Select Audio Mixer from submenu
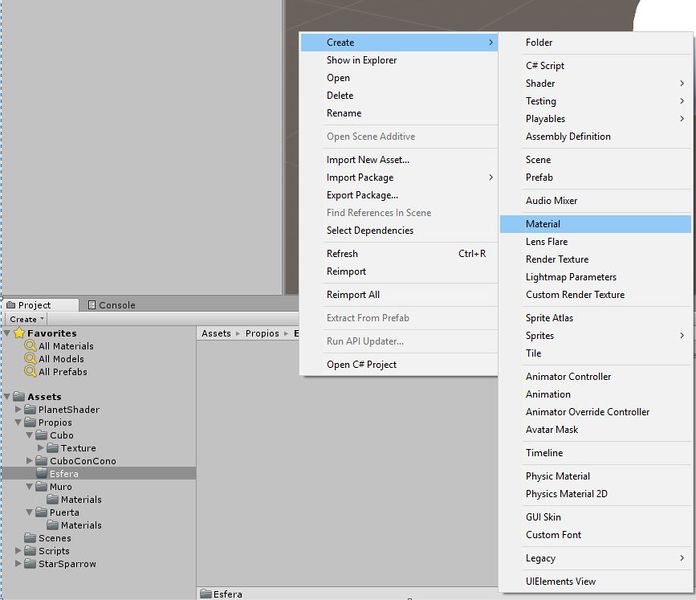The width and height of the screenshot is (696, 600). coord(595,201)
